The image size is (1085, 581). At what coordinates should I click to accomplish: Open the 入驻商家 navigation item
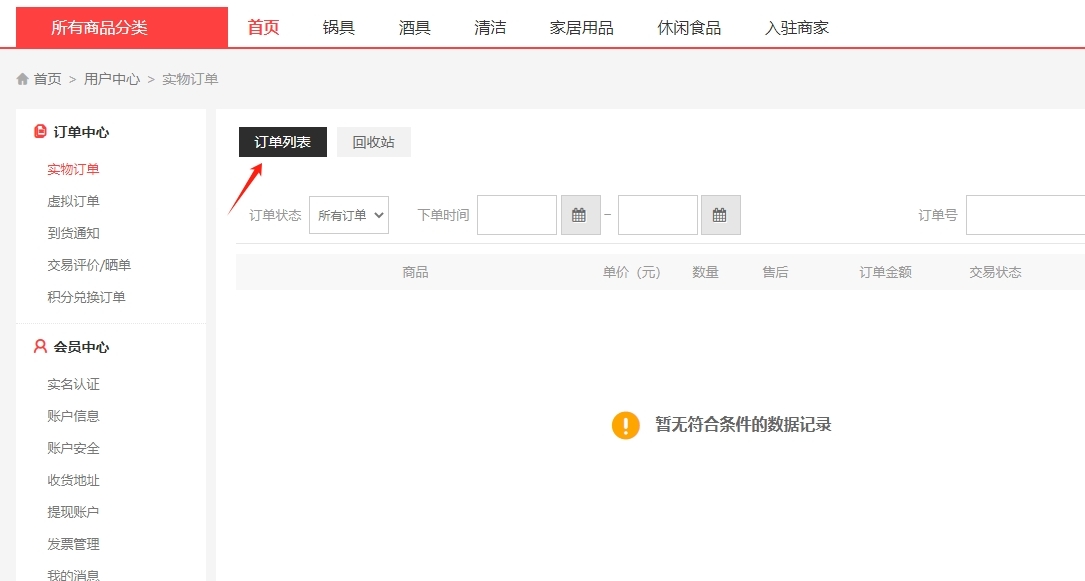pos(796,28)
